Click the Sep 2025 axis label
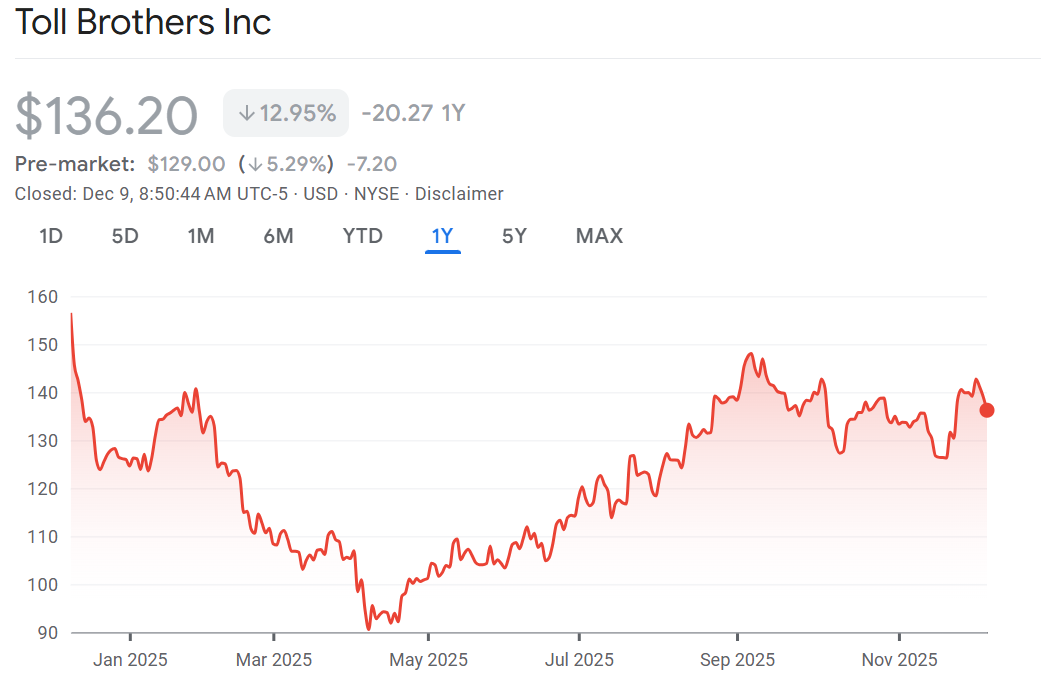Image resolution: width=1041 pixels, height=693 pixels. 737,660
